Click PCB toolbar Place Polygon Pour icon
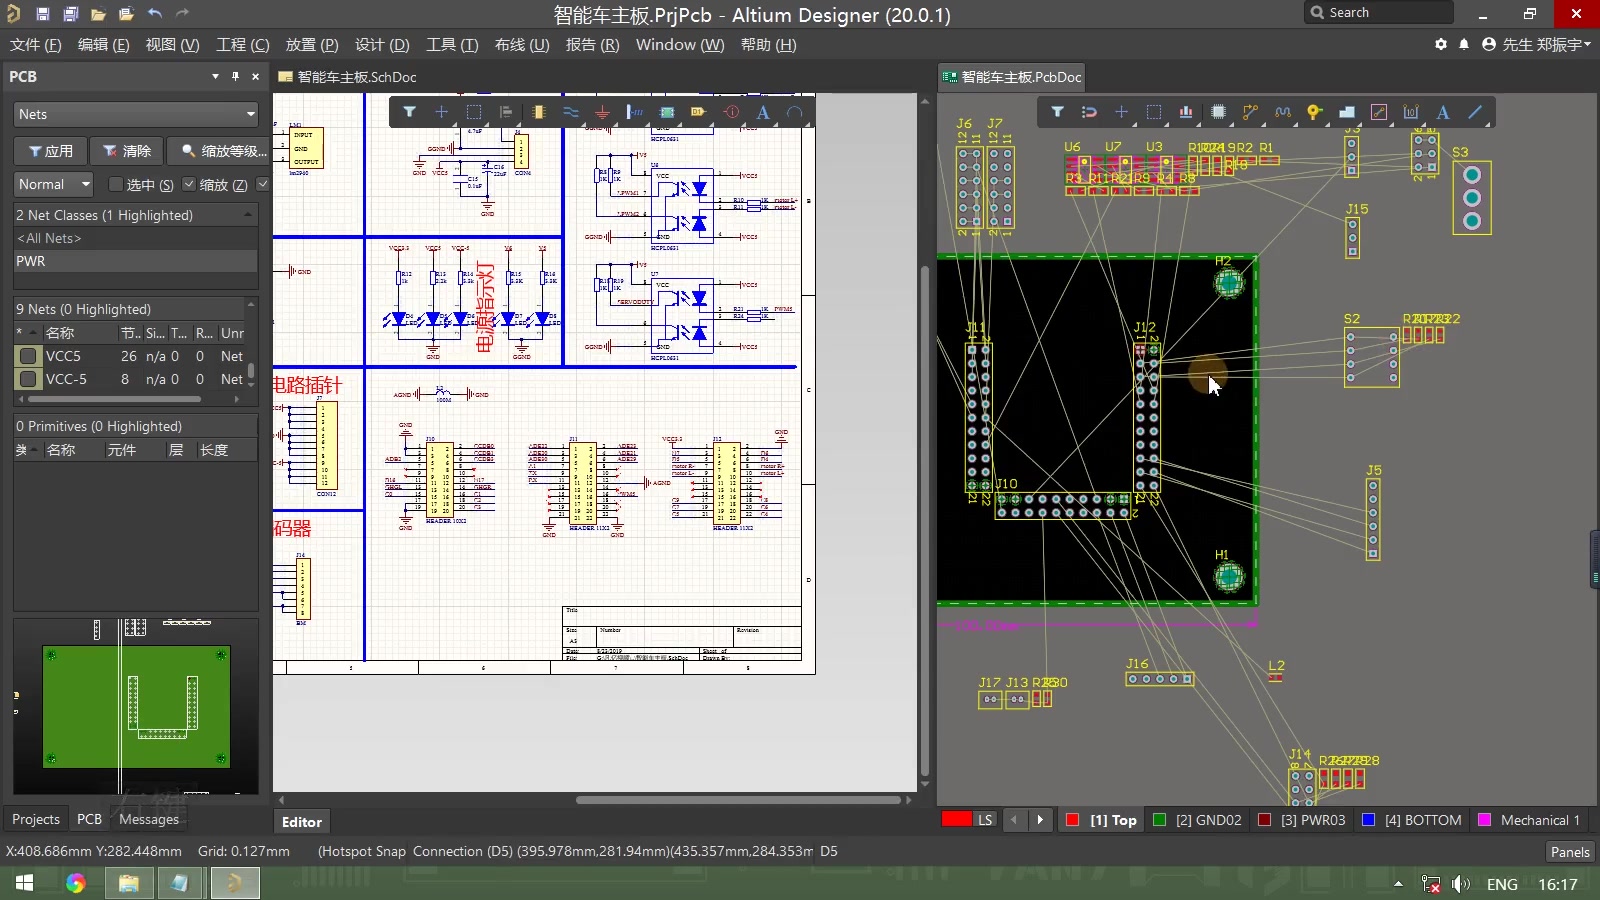The height and width of the screenshot is (900, 1600). [x=1346, y=112]
